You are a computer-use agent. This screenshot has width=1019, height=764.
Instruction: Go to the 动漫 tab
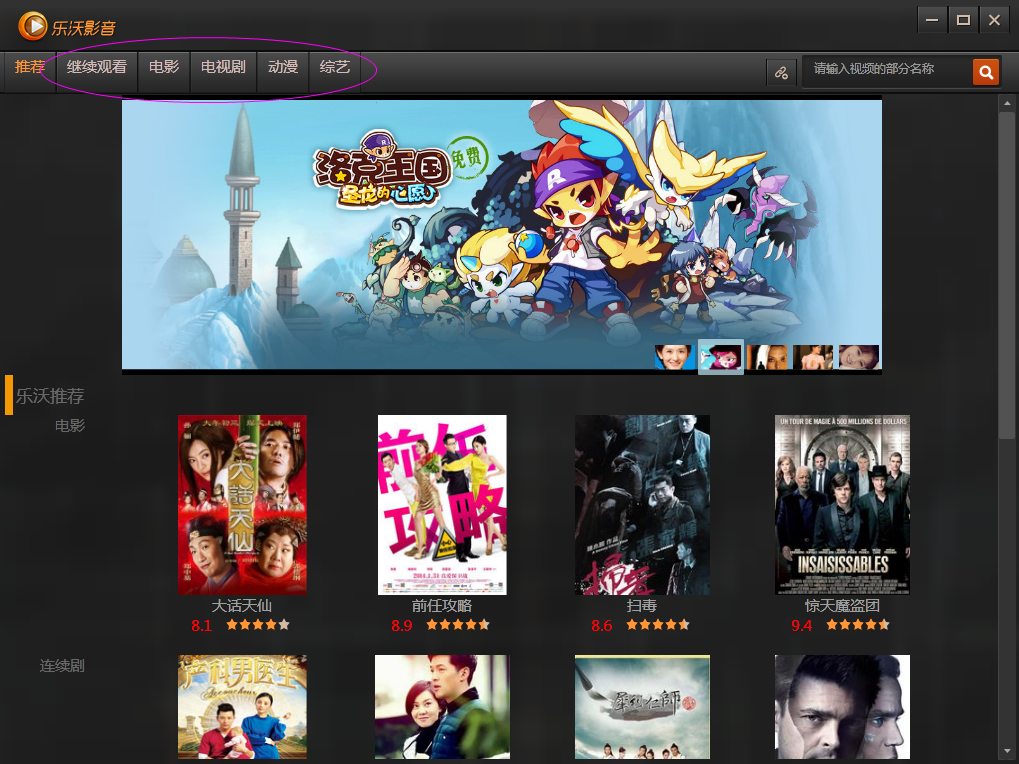coord(283,67)
